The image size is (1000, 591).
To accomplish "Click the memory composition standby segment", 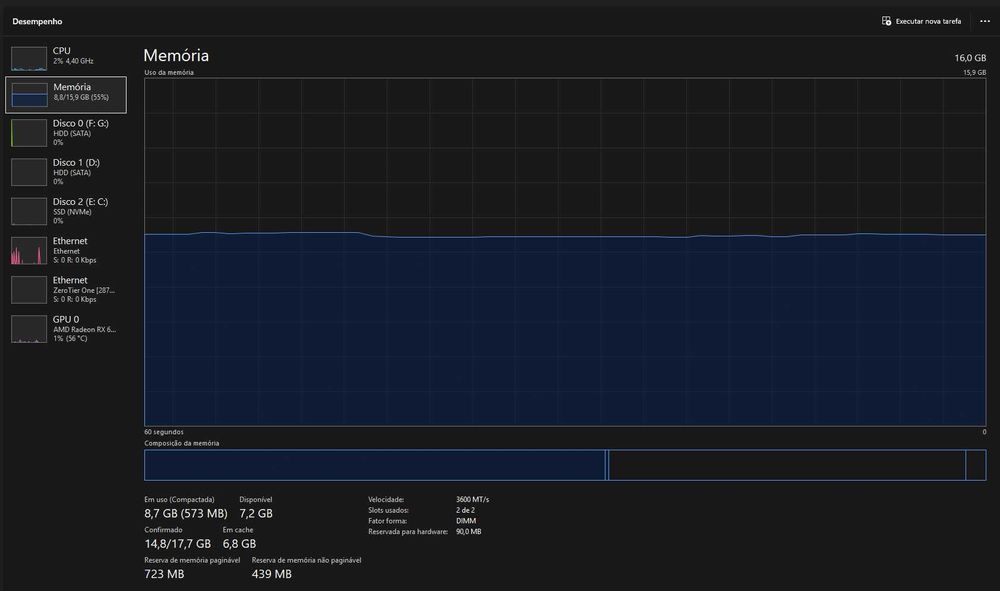I will pos(787,465).
